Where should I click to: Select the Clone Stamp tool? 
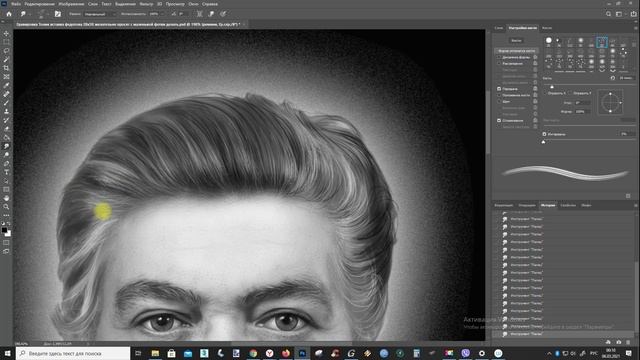(6, 111)
